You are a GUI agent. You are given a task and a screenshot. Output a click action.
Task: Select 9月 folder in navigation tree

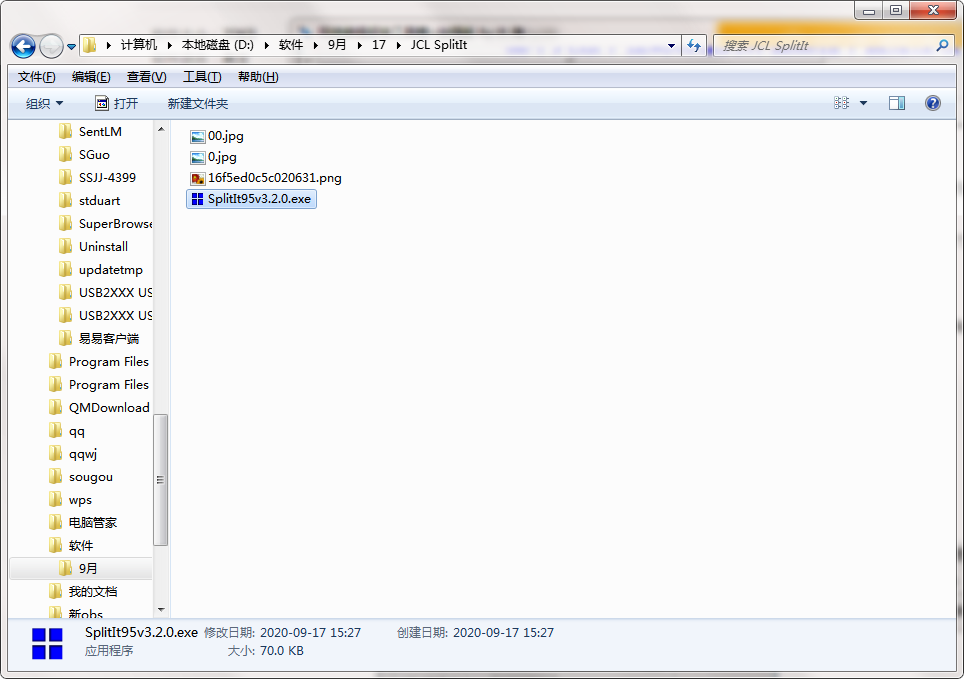point(79,568)
